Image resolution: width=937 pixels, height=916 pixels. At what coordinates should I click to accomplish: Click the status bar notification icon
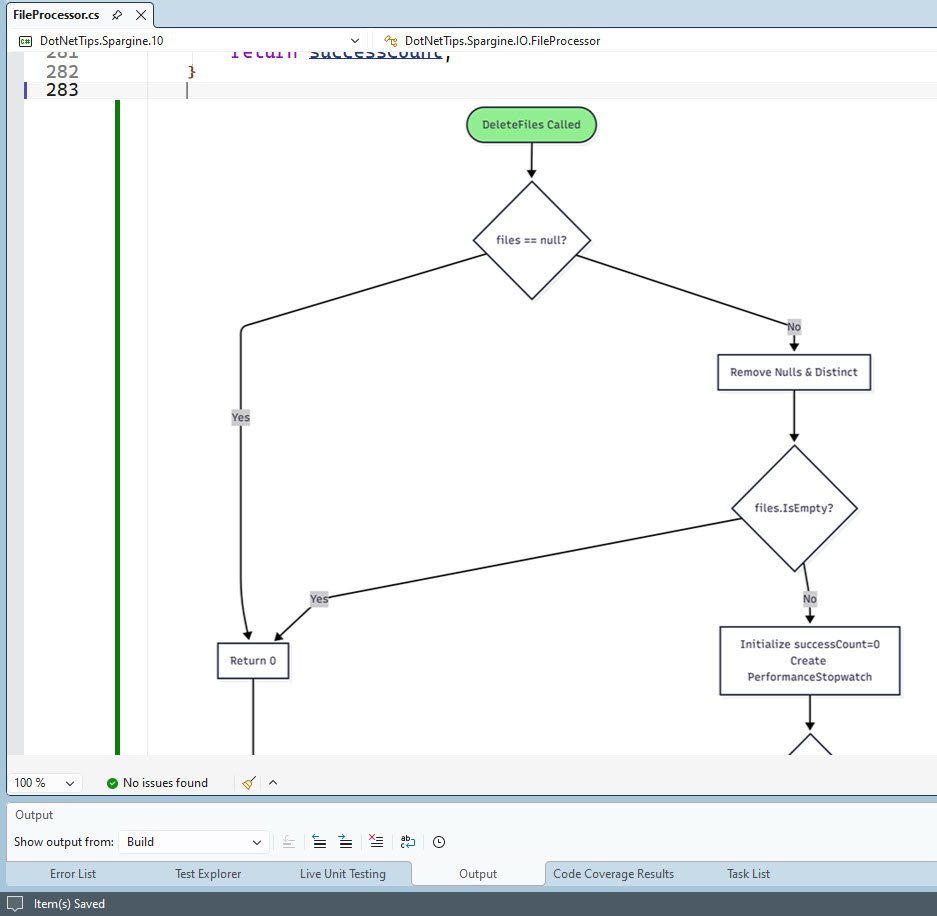(15, 904)
